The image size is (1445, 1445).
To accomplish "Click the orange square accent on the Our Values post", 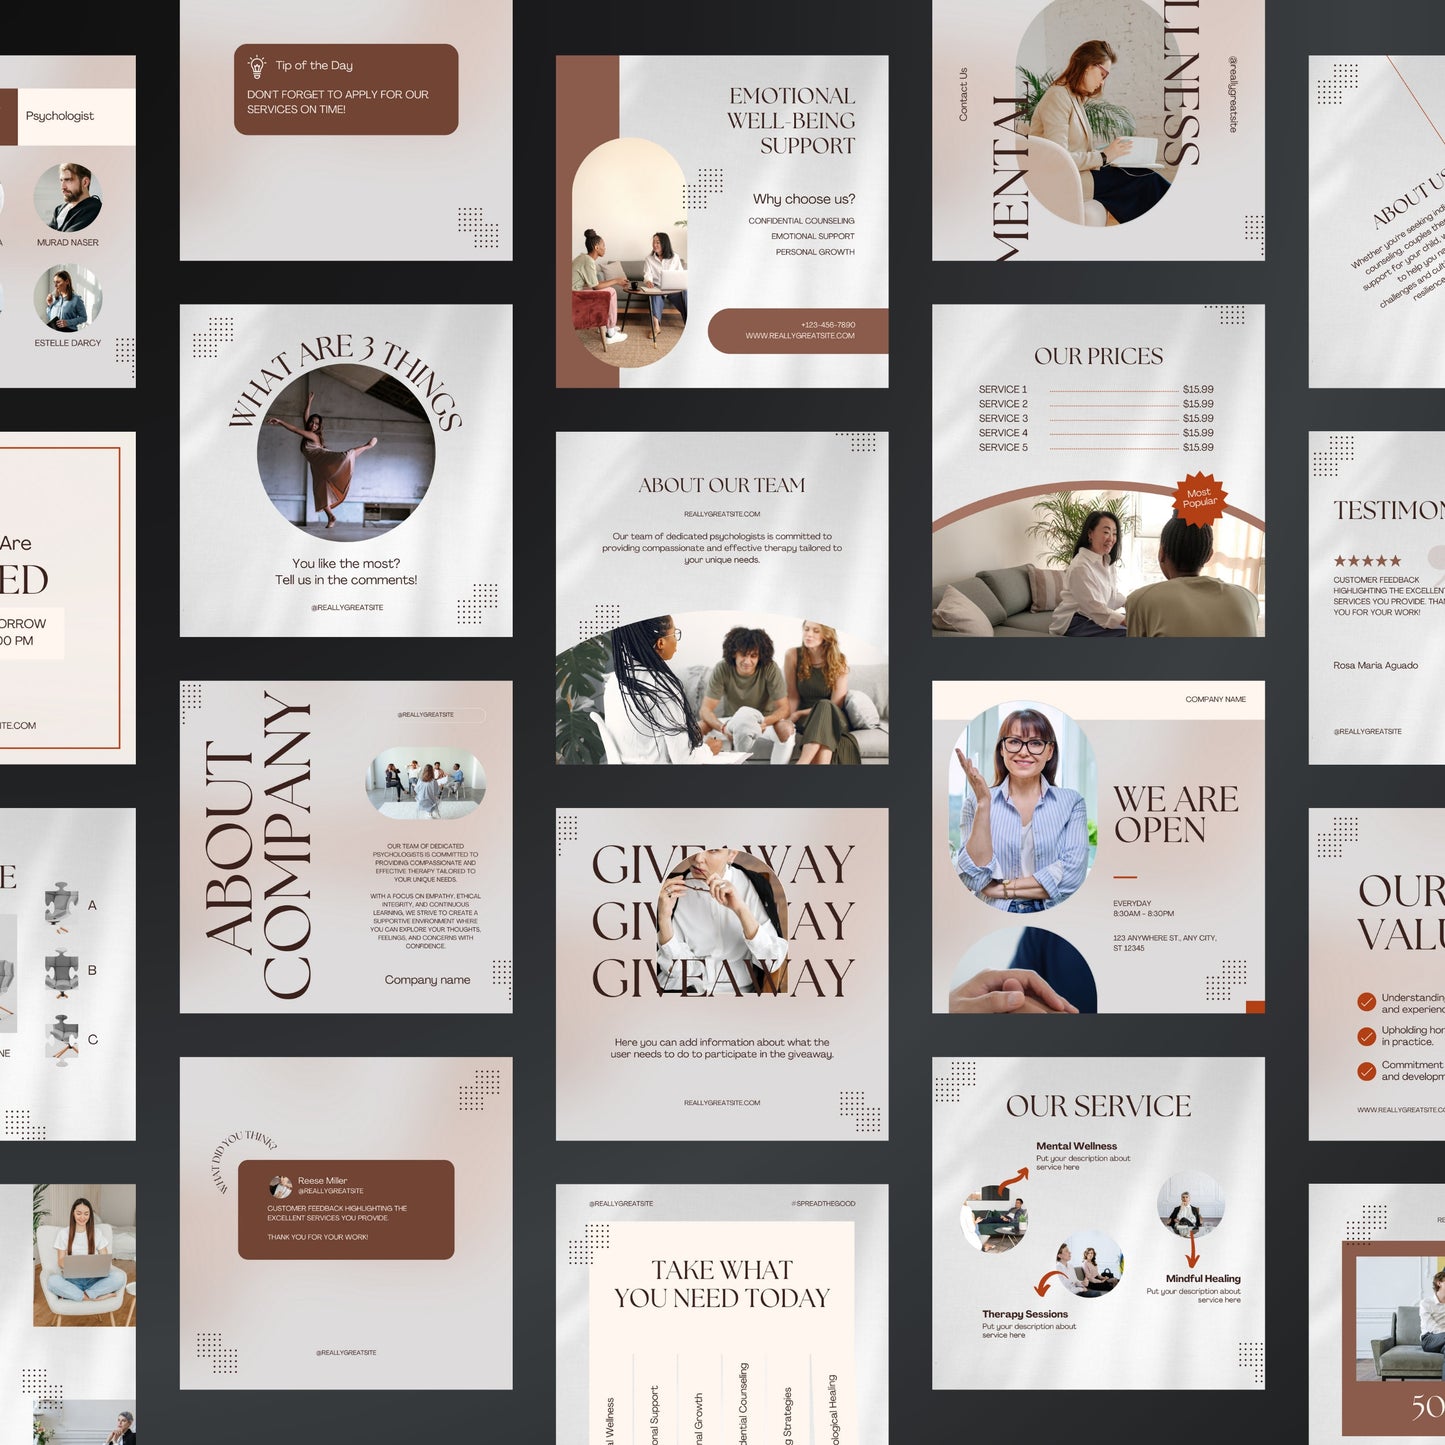I will 1254,1006.
